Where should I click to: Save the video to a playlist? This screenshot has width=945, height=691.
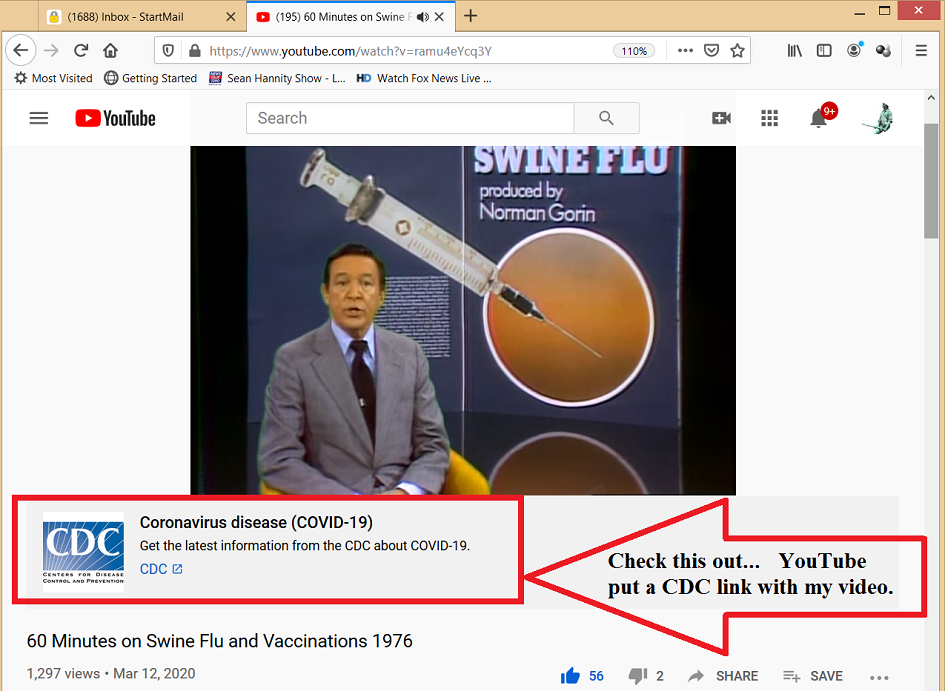812,676
